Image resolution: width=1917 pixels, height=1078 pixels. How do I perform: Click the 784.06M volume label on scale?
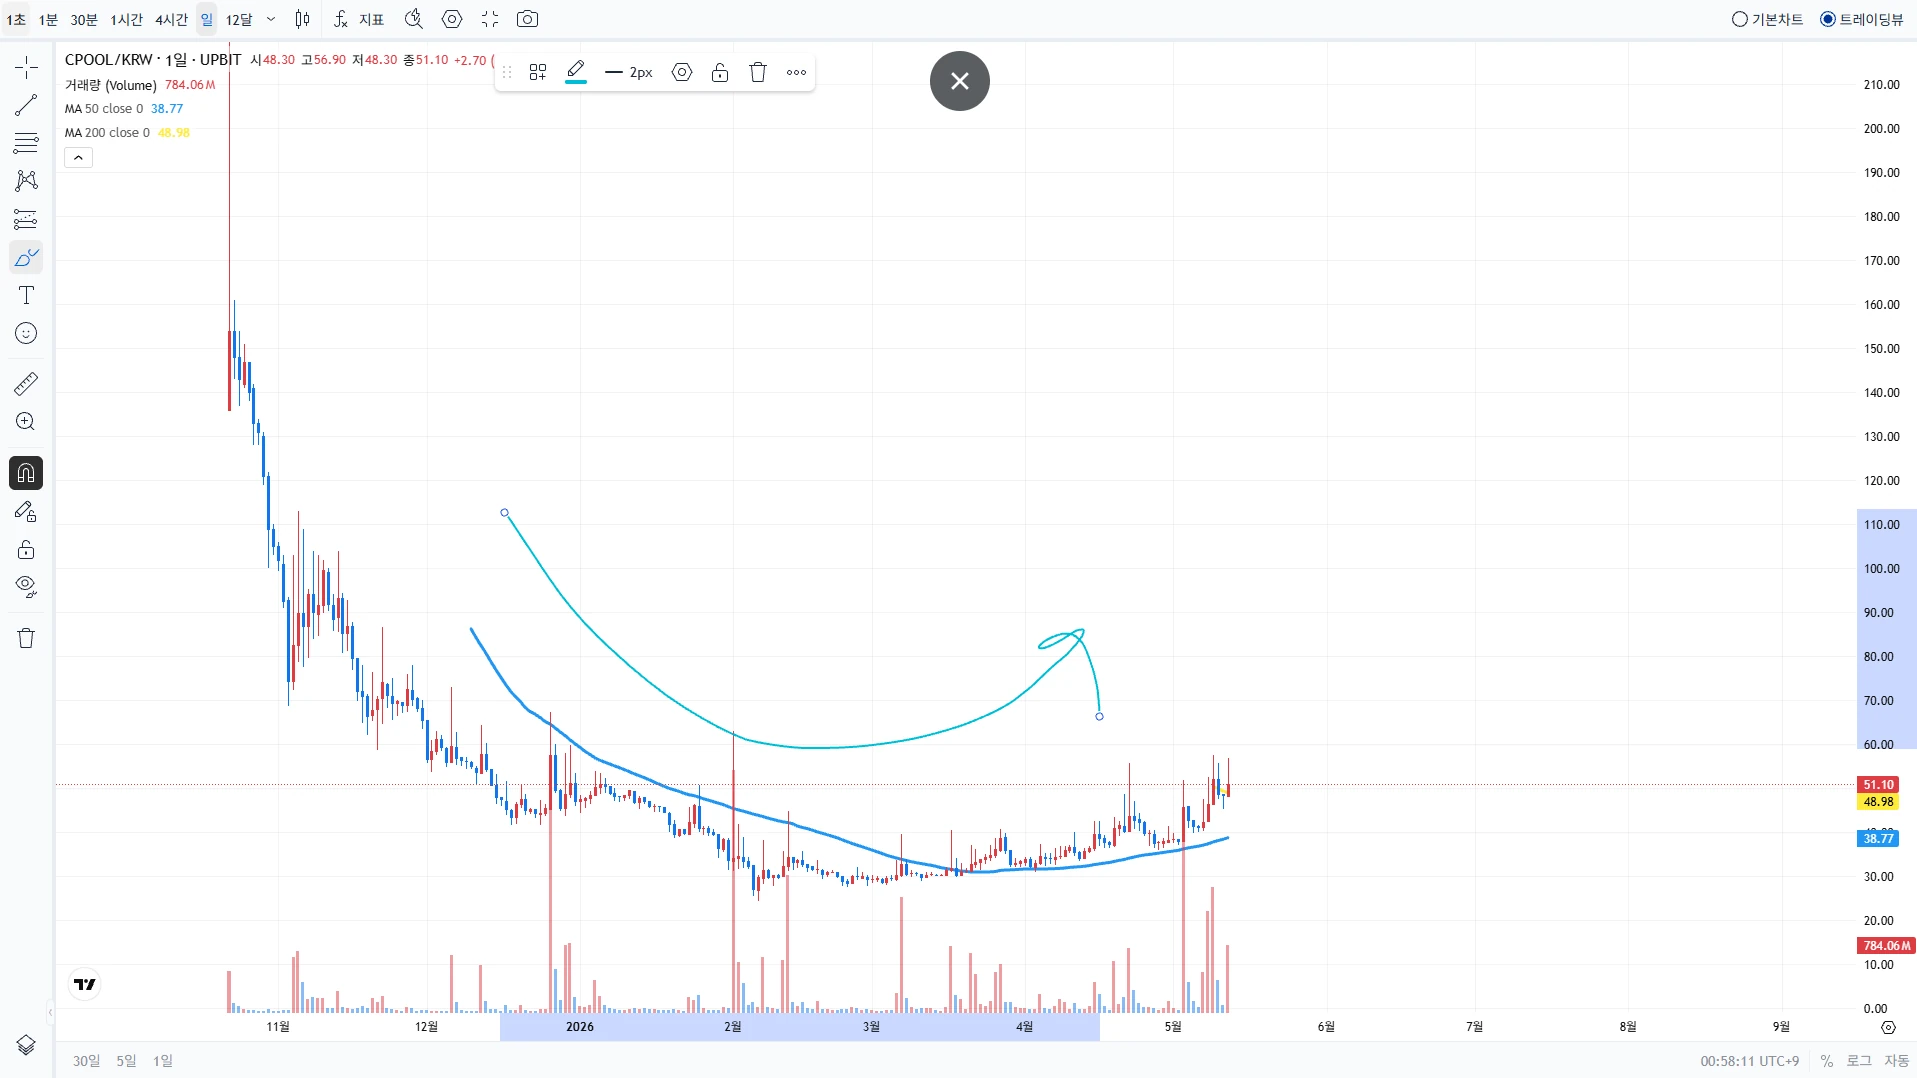[x=1886, y=945]
